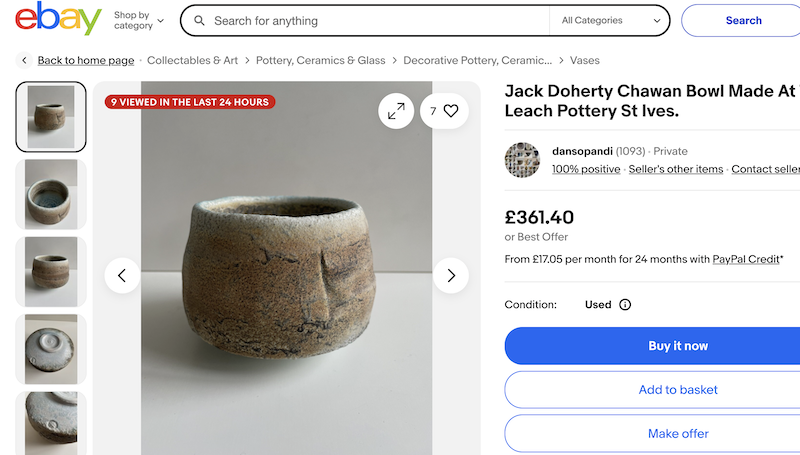Open Seller's other items link
This screenshot has height=455, width=800.
[x=675, y=169]
